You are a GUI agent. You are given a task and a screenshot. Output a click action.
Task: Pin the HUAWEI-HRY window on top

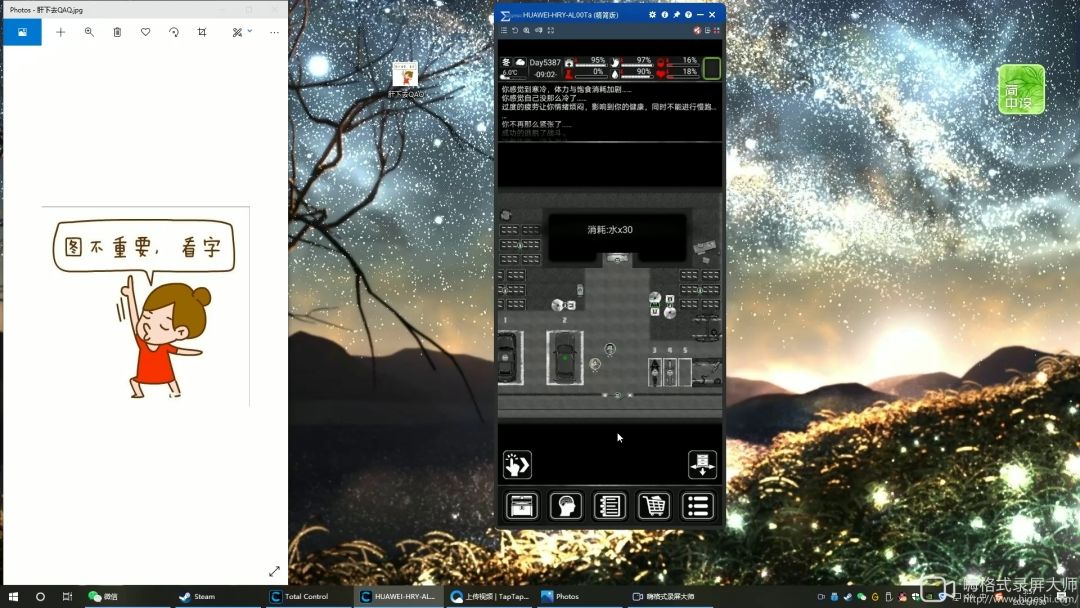pos(676,14)
